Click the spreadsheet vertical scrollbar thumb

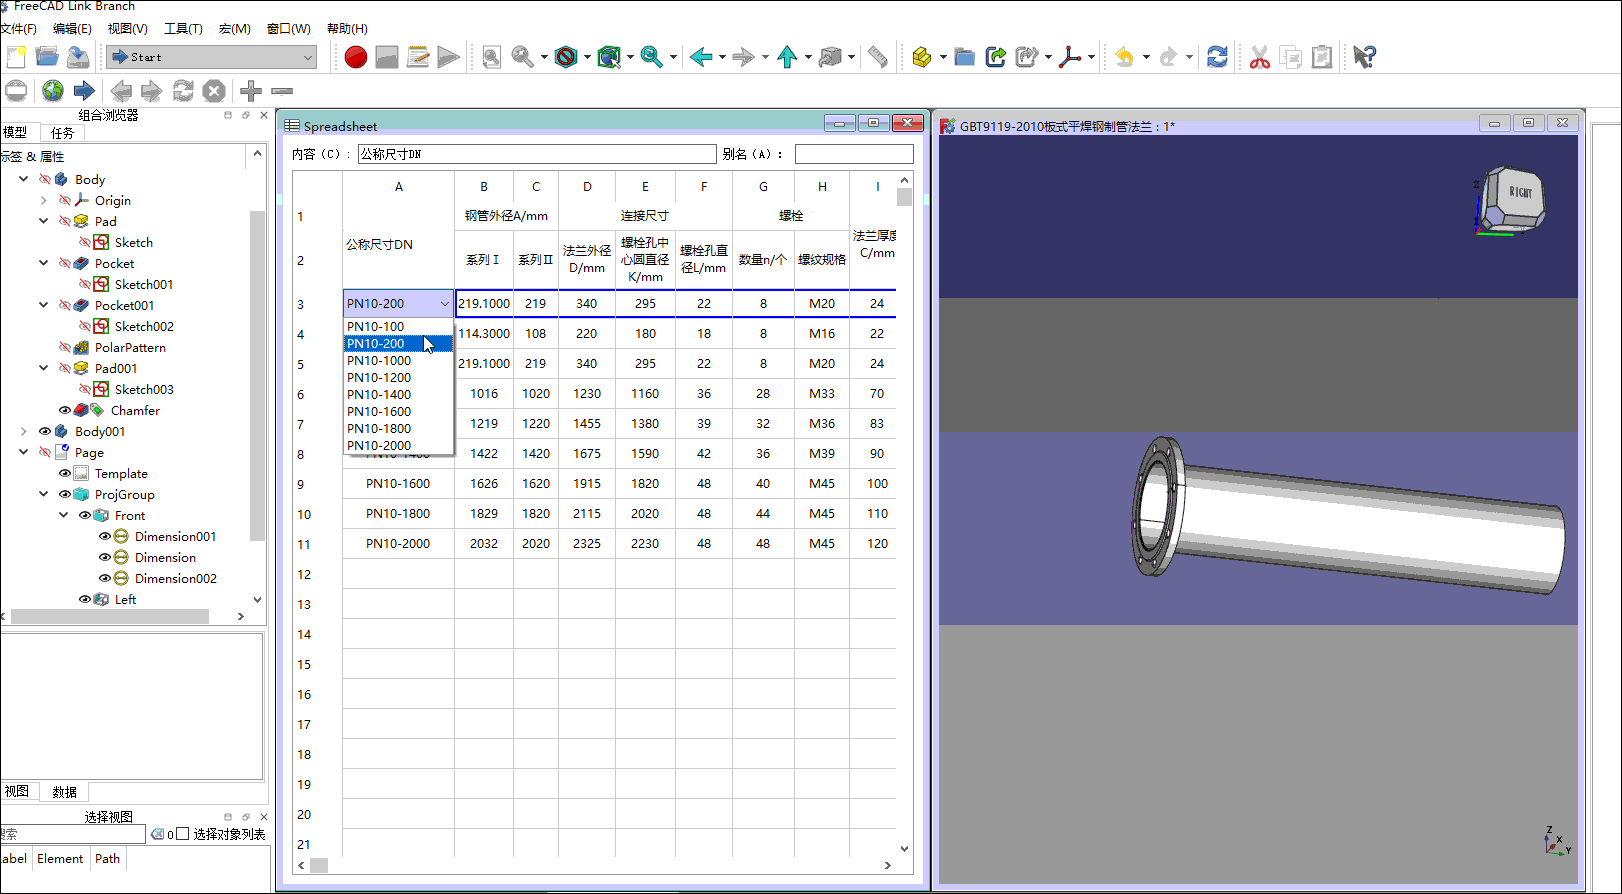tap(904, 196)
